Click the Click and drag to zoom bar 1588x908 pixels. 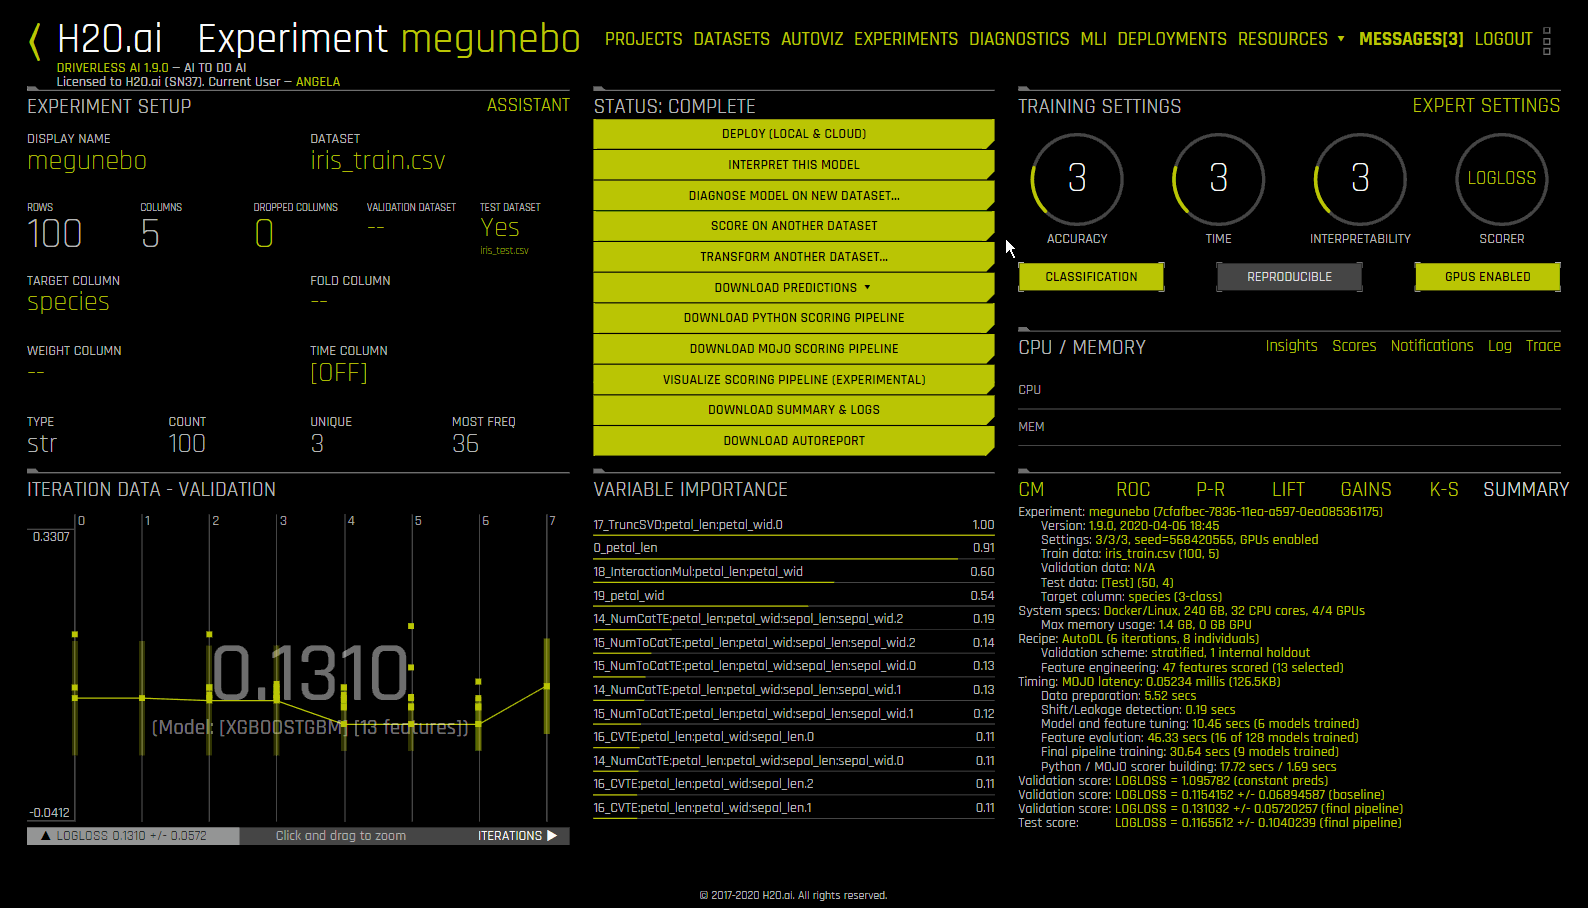click(x=341, y=836)
